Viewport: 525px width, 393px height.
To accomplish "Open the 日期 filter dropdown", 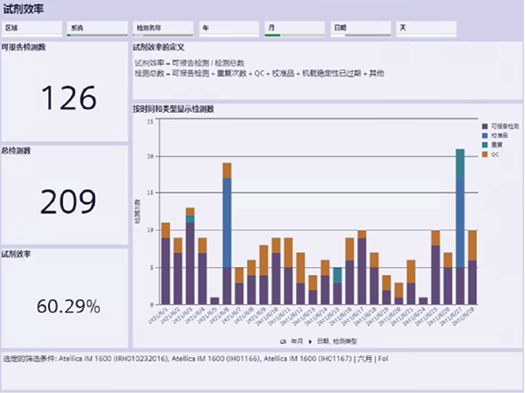I will [x=361, y=28].
